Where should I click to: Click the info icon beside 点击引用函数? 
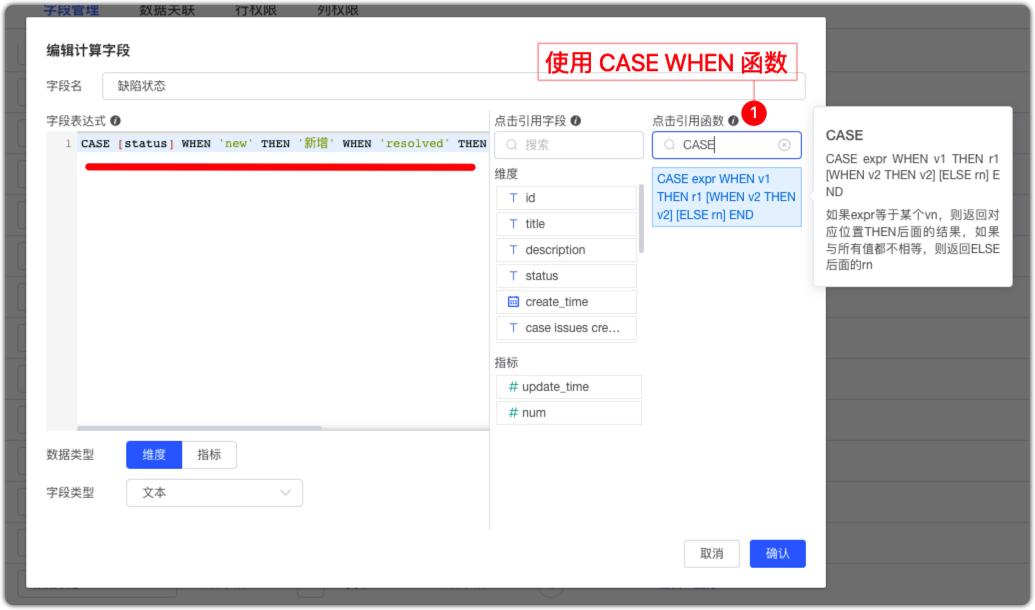pos(735,119)
